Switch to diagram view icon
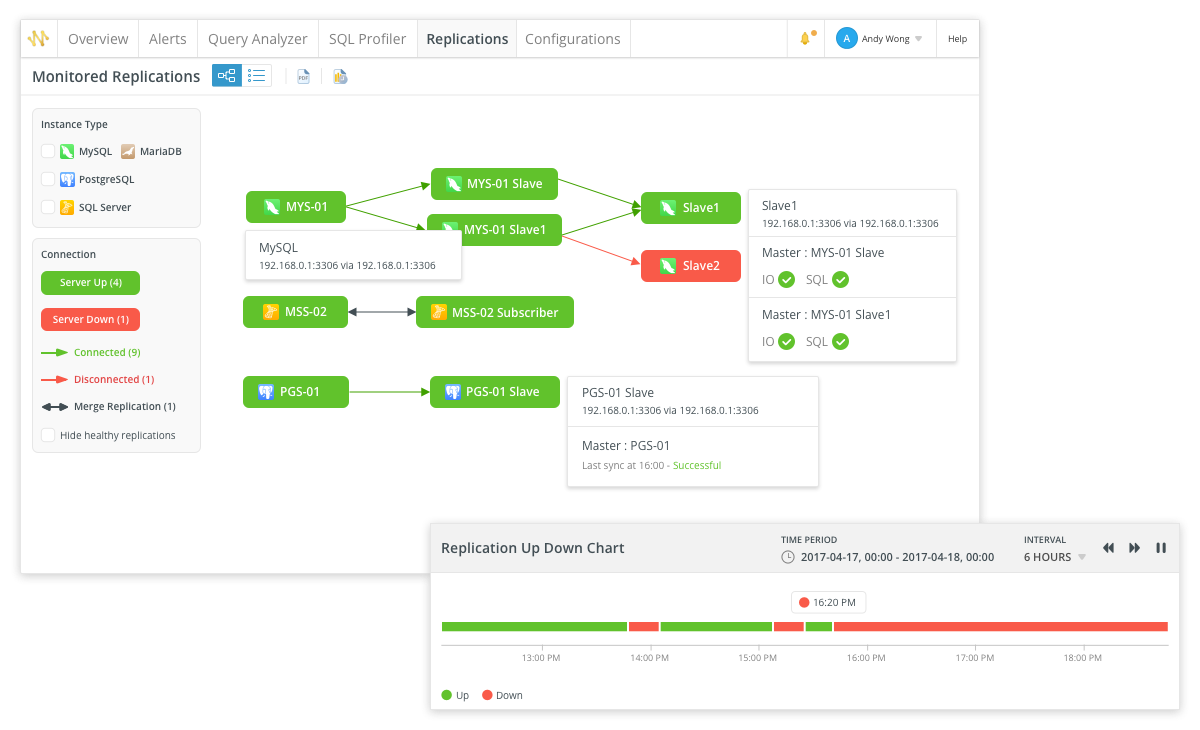 coord(227,76)
